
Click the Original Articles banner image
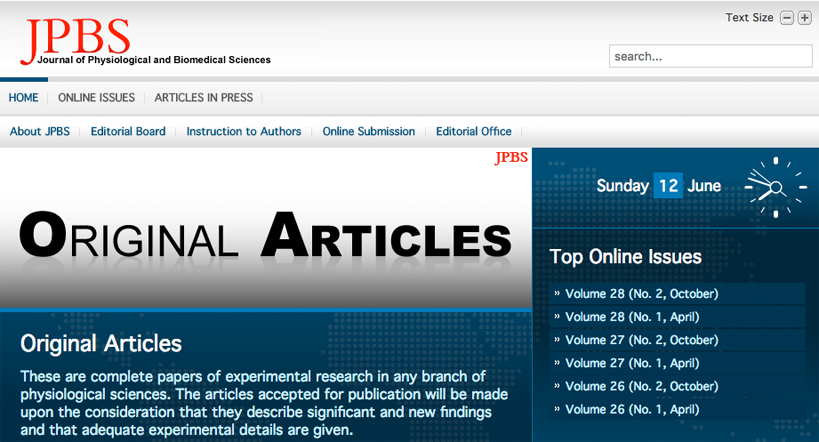click(x=266, y=228)
